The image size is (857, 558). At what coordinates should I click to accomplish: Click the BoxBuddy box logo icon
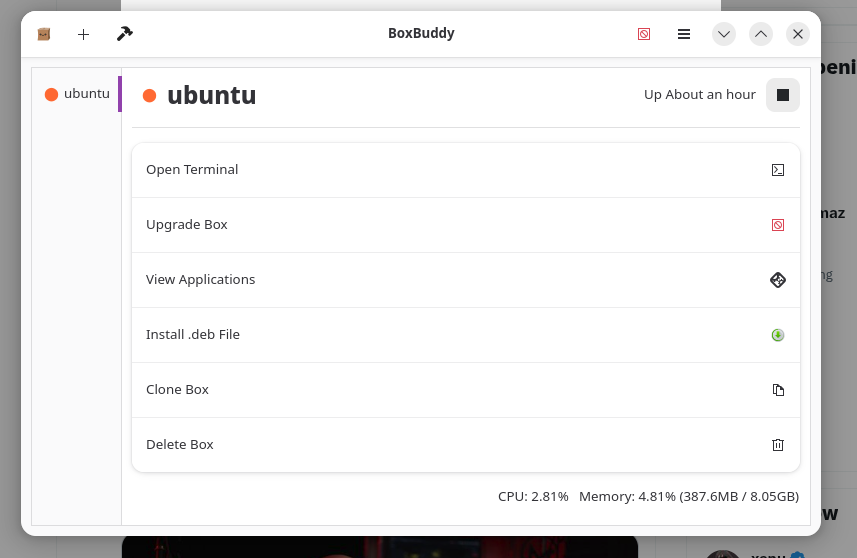point(44,34)
